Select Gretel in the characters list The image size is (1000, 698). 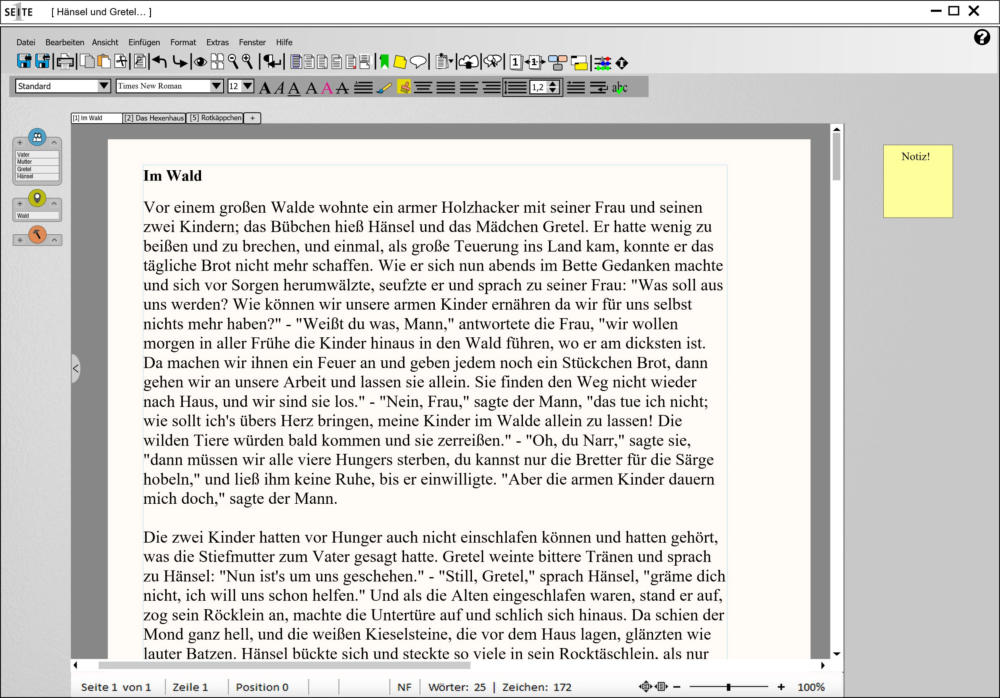(24, 169)
